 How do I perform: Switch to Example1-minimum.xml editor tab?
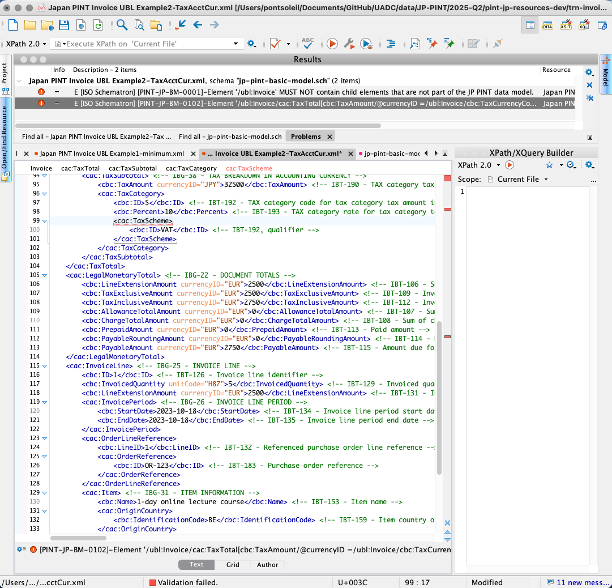click(x=112, y=154)
